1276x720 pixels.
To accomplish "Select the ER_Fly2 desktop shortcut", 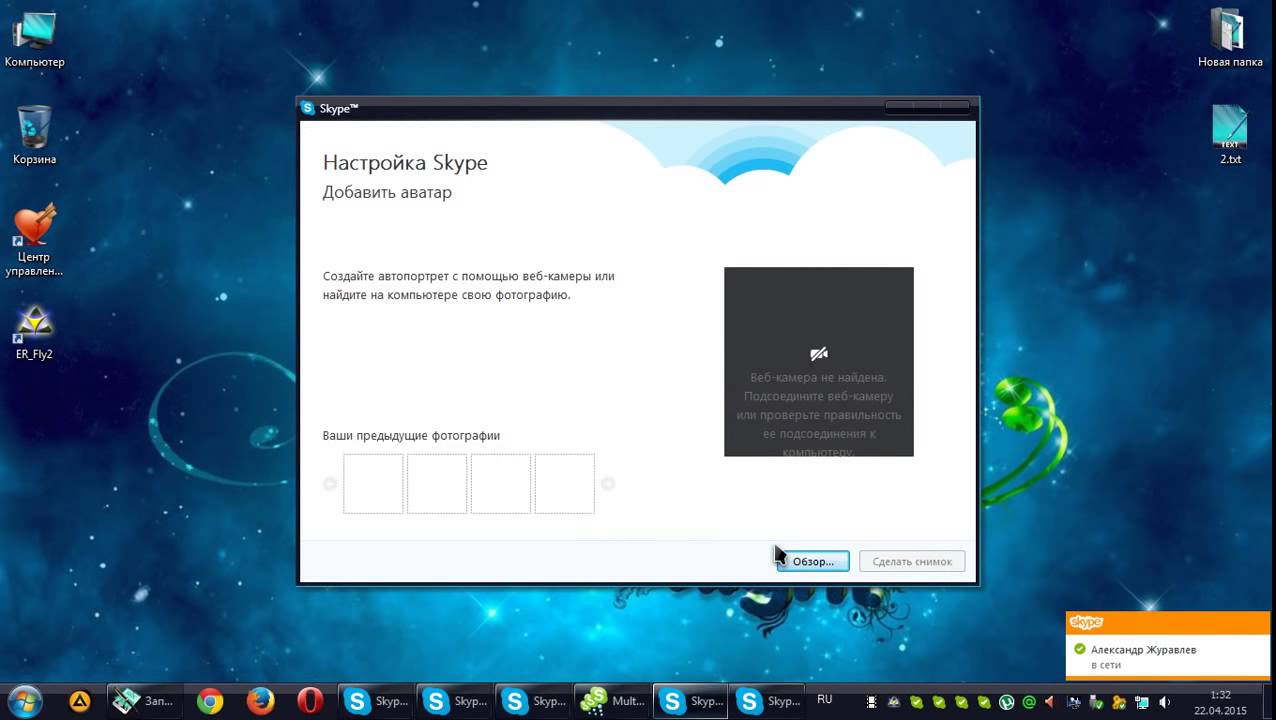I will coord(34,332).
